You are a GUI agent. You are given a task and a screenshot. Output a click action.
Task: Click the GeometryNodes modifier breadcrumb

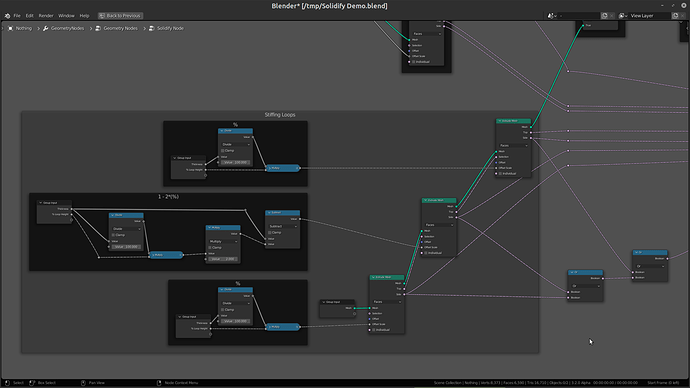coord(67,28)
